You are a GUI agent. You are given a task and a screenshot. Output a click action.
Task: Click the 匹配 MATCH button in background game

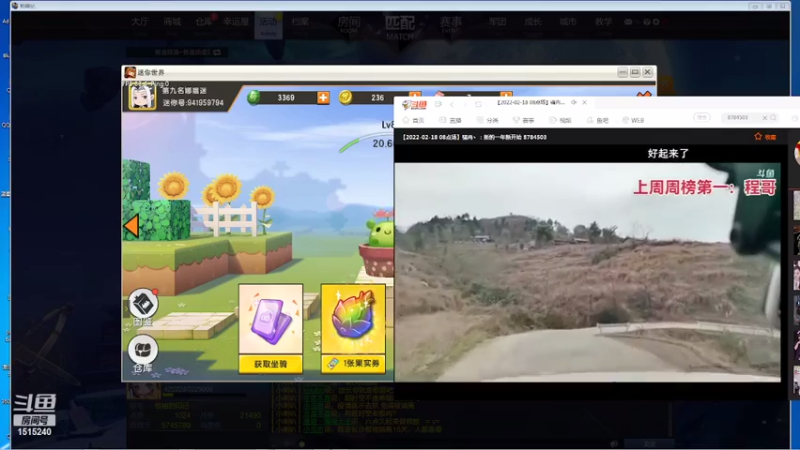pyautogui.click(x=400, y=27)
